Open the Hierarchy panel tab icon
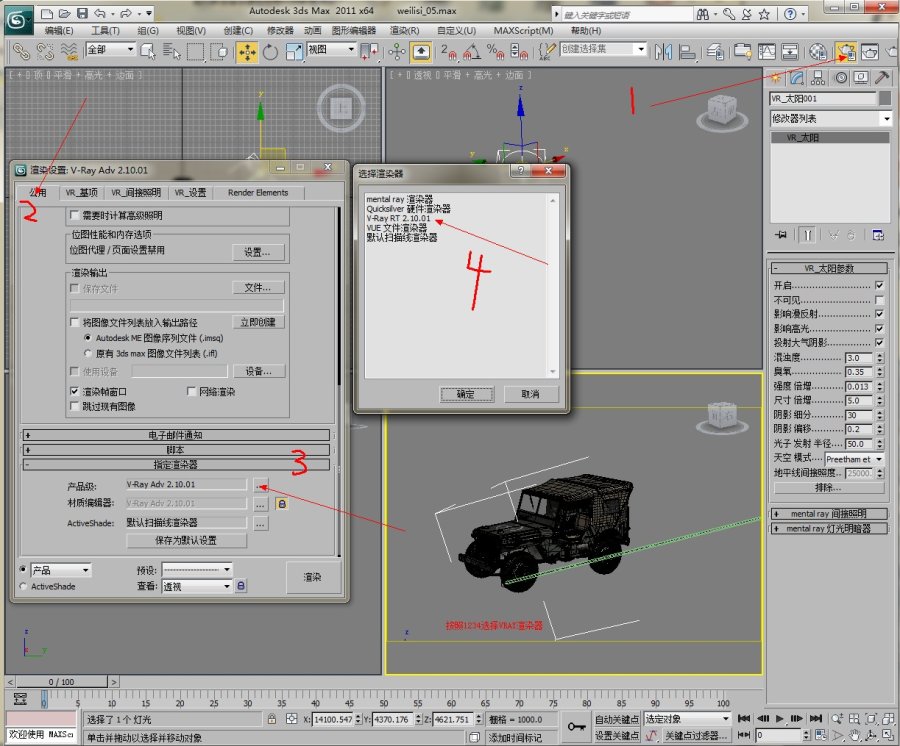Image resolution: width=900 pixels, height=746 pixels. 819,77
